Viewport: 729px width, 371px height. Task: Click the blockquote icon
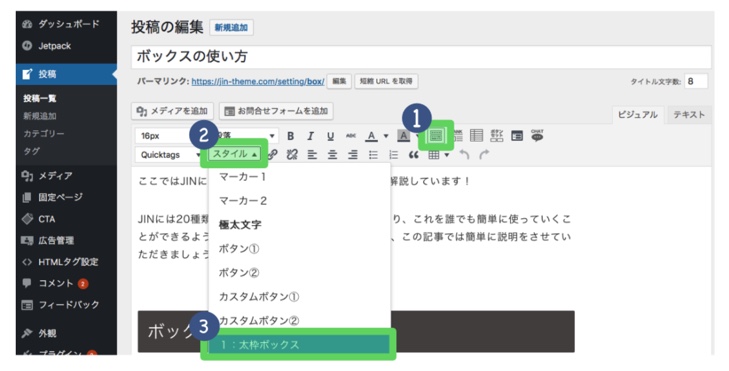click(x=413, y=155)
